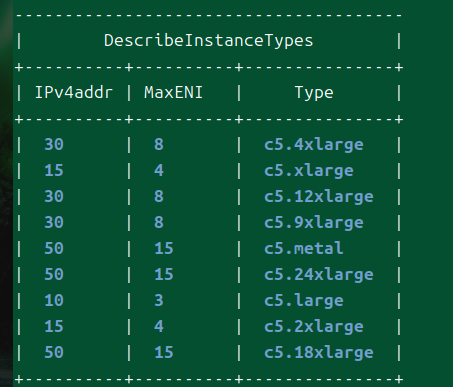Click IPv4addr value 15 in c5.2xlarge row
Screen dimensions: 453x387
click(54, 326)
